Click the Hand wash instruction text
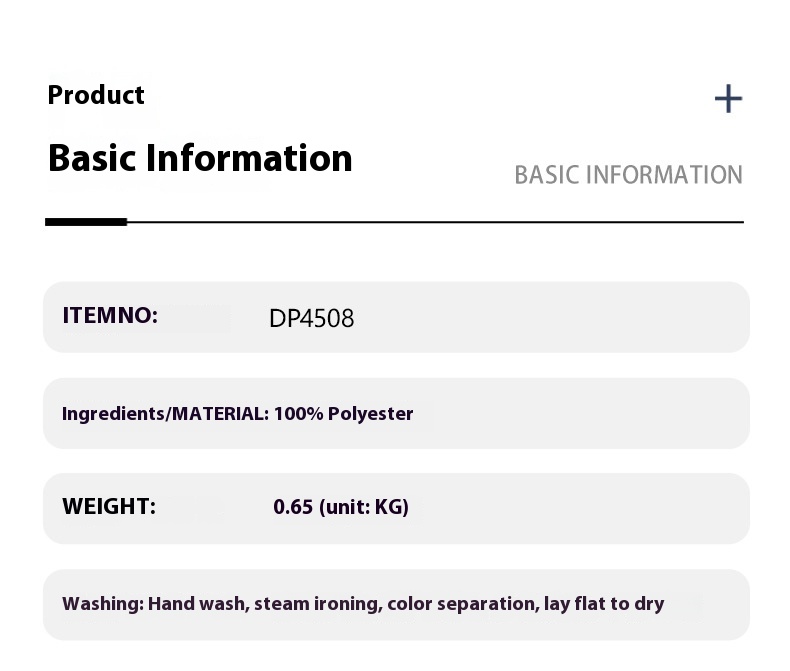Image resolution: width=790 pixels, height=671 pixels. 199,603
